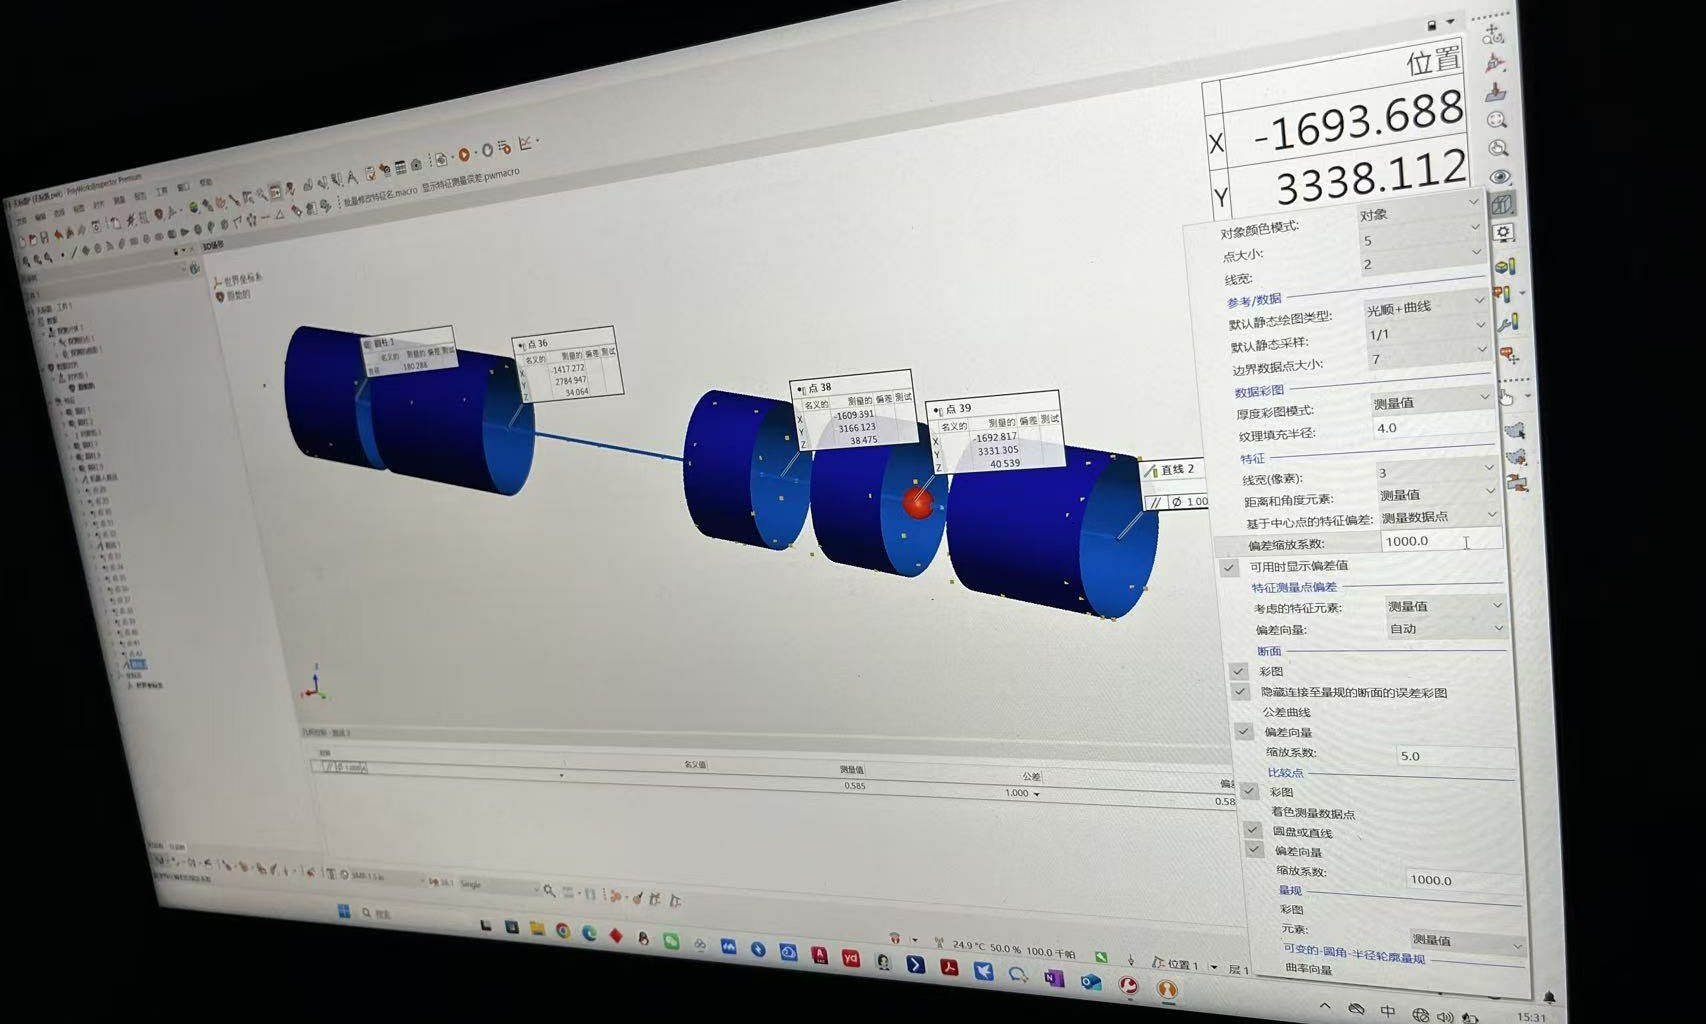
Task: Click the 偏差缩放系数 field showing 1000.0
Action: (x=1442, y=541)
